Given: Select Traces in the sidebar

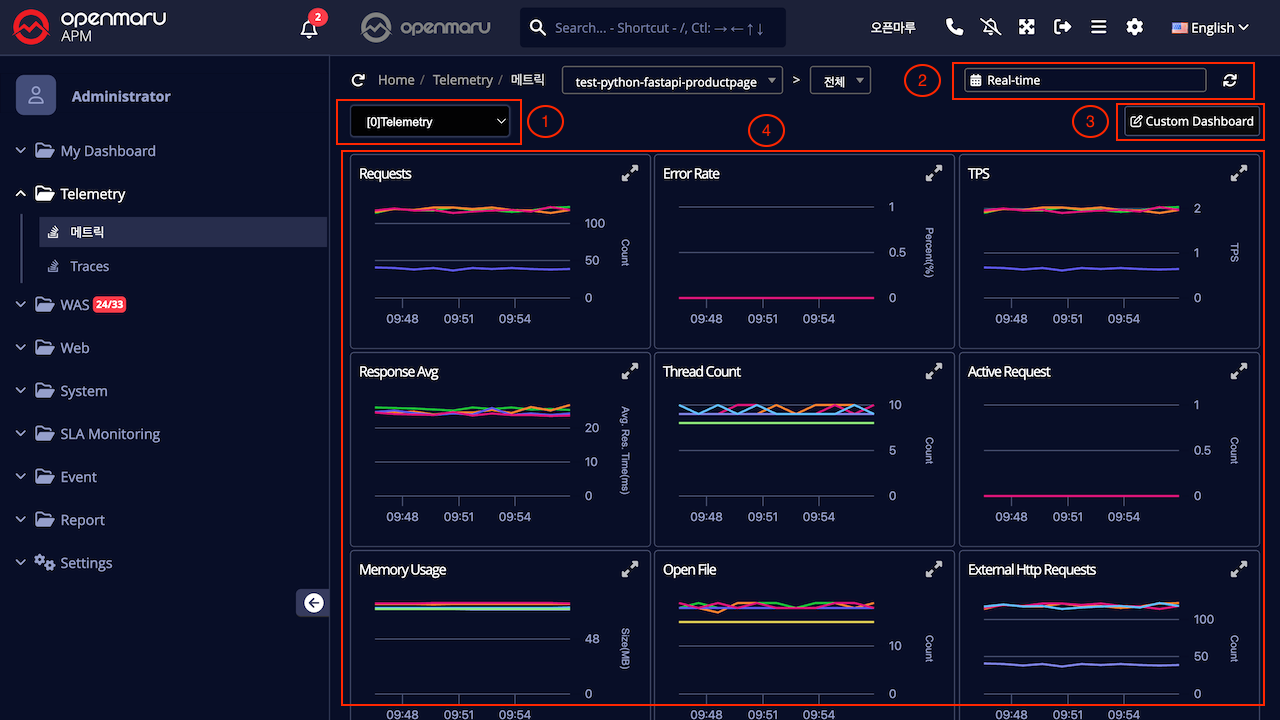Looking at the screenshot, I should coord(89,266).
